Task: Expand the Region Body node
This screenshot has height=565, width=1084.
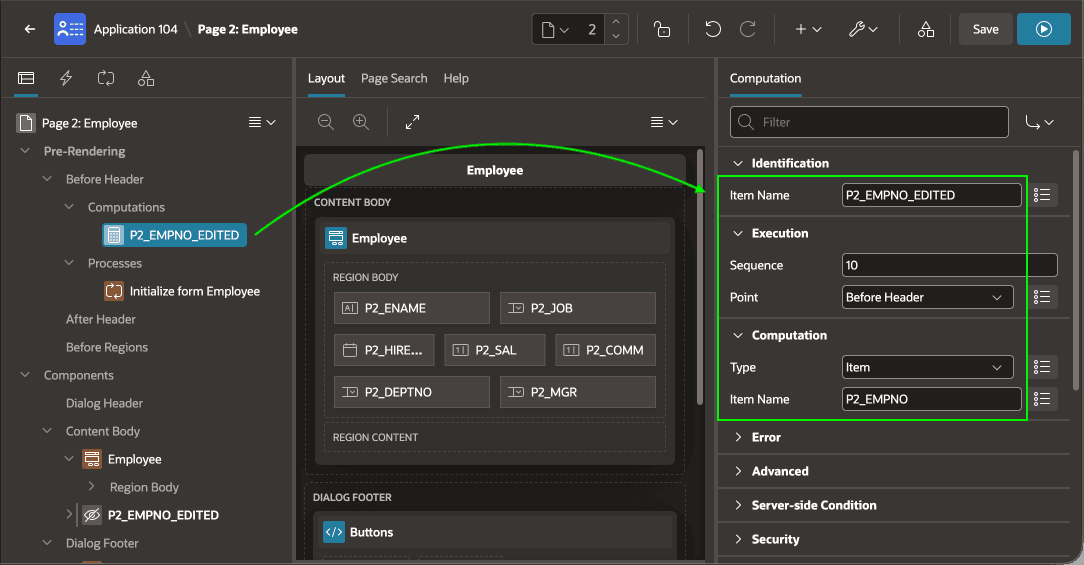Action: click(x=91, y=487)
